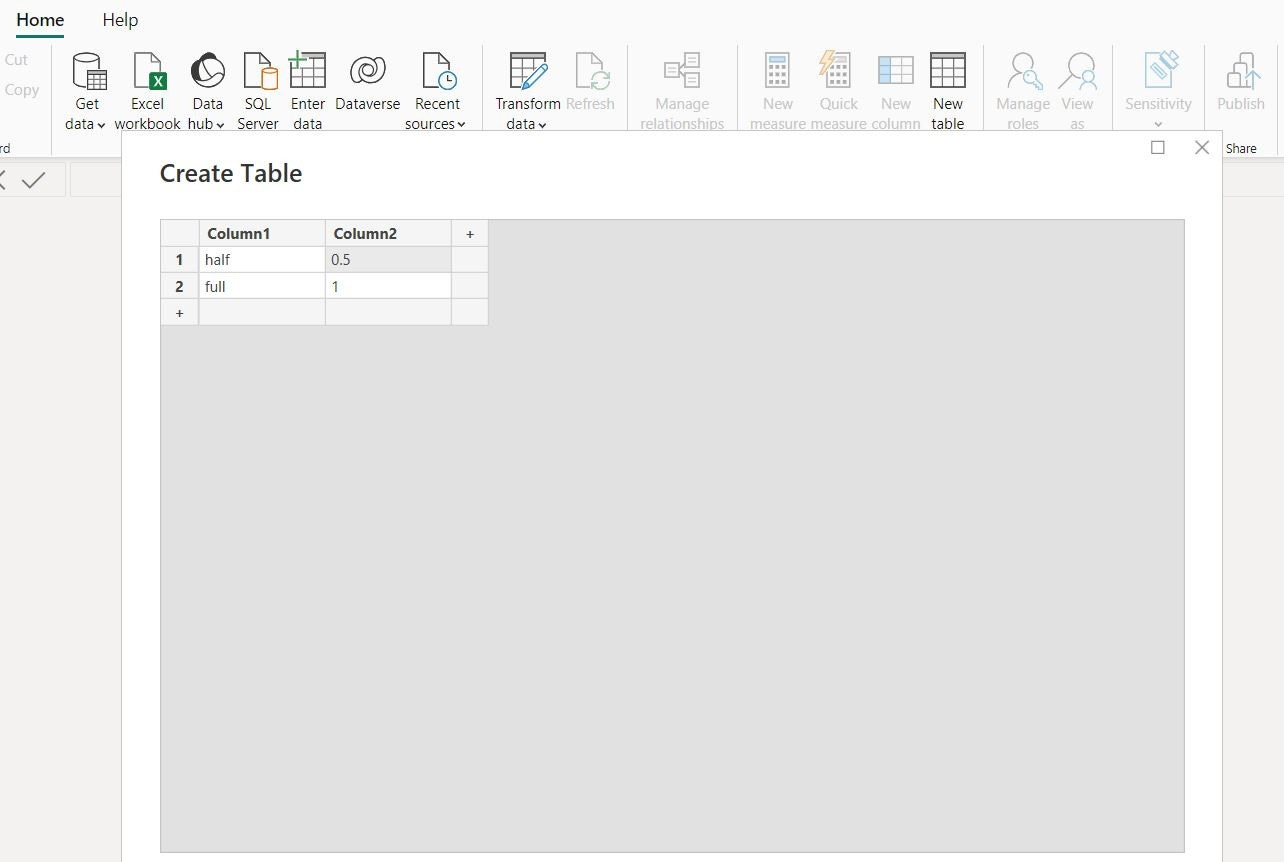Switch to the Help tab
1284x862 pixels.
[120, 19]
